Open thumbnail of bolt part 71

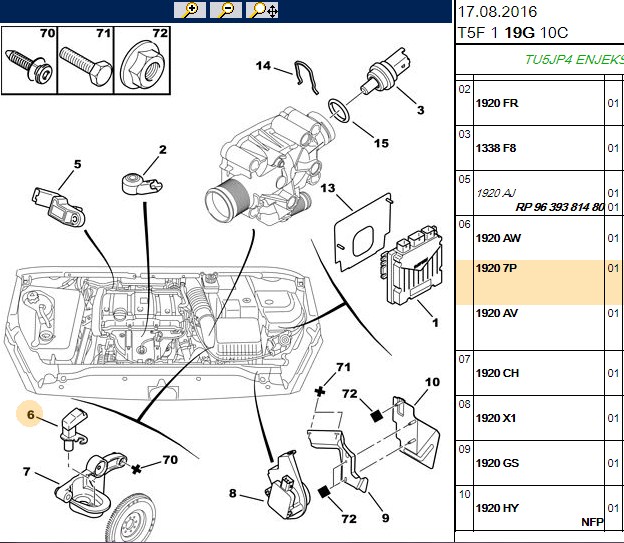click(x=86, y=61)
